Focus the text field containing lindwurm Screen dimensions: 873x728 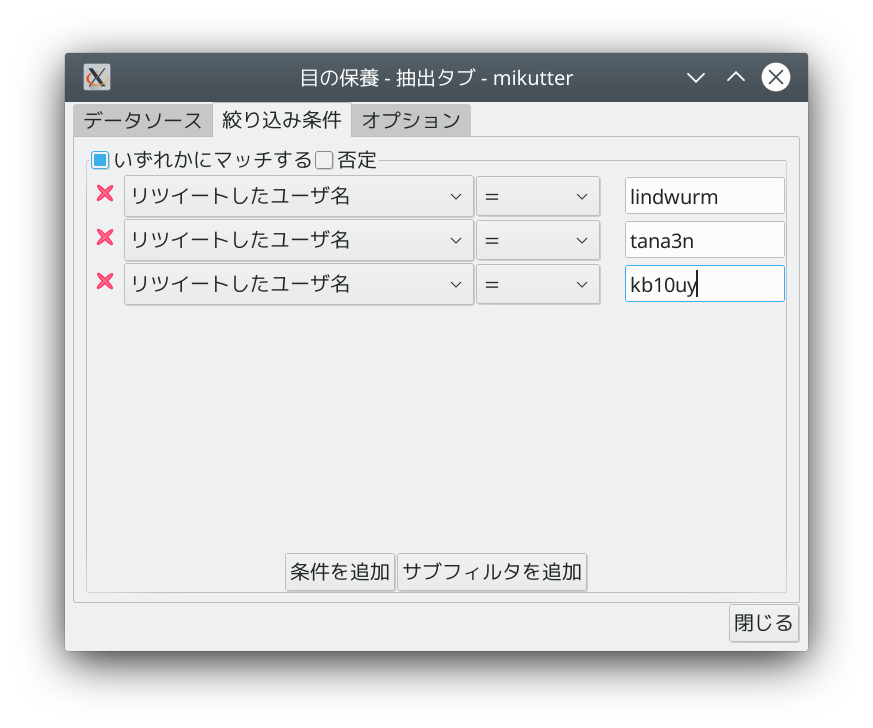click(704, 196)
